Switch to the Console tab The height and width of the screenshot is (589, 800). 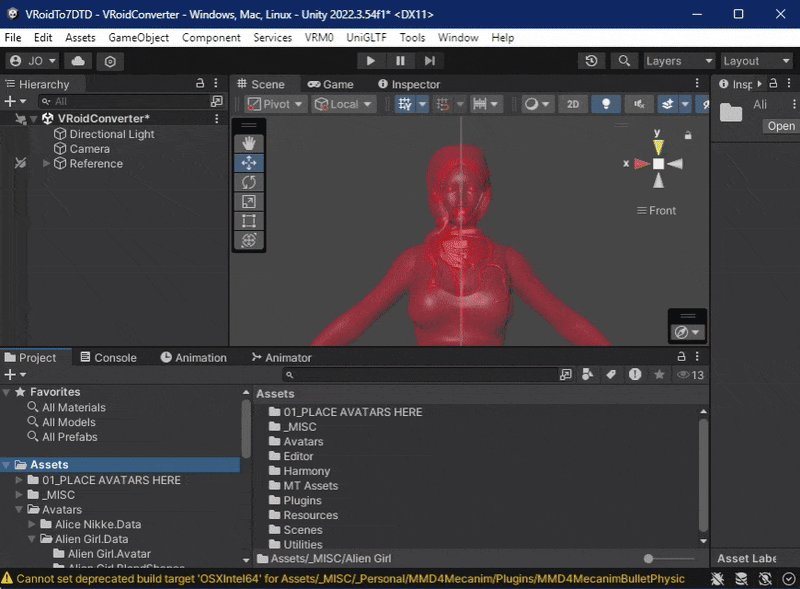pyautogui.click(x=109, y=358)
